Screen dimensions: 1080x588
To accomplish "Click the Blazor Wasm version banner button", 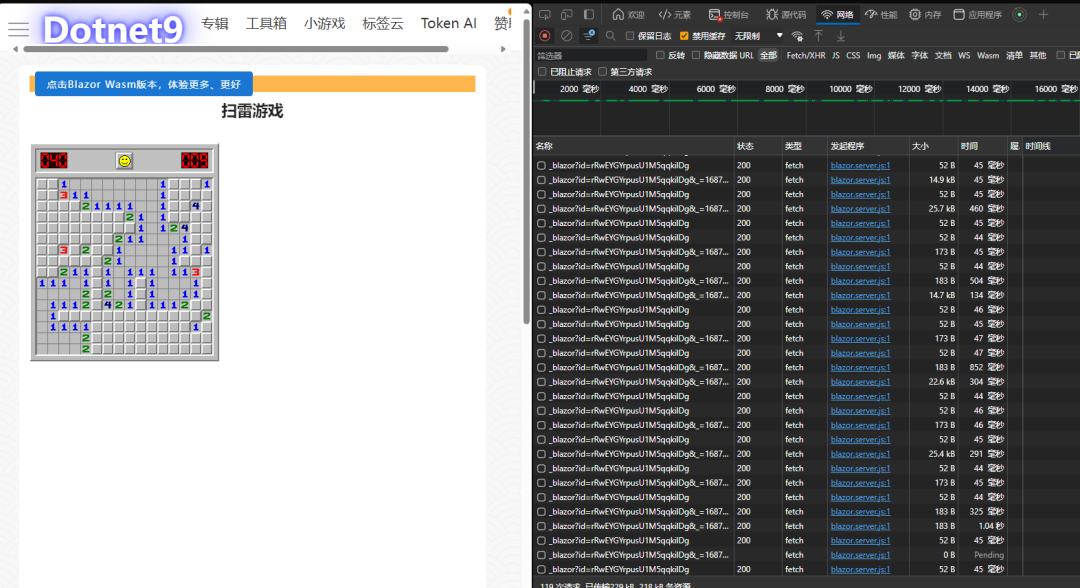I will coord(143,84).
